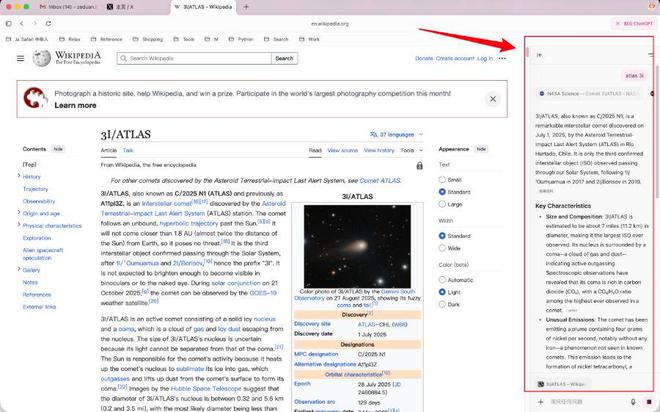Image resolution: width=660 pixels, height=412 pixels.
Task: Click the BEG ChatGPT extension button
Action: pyautogui.click(x=634, y=22)
